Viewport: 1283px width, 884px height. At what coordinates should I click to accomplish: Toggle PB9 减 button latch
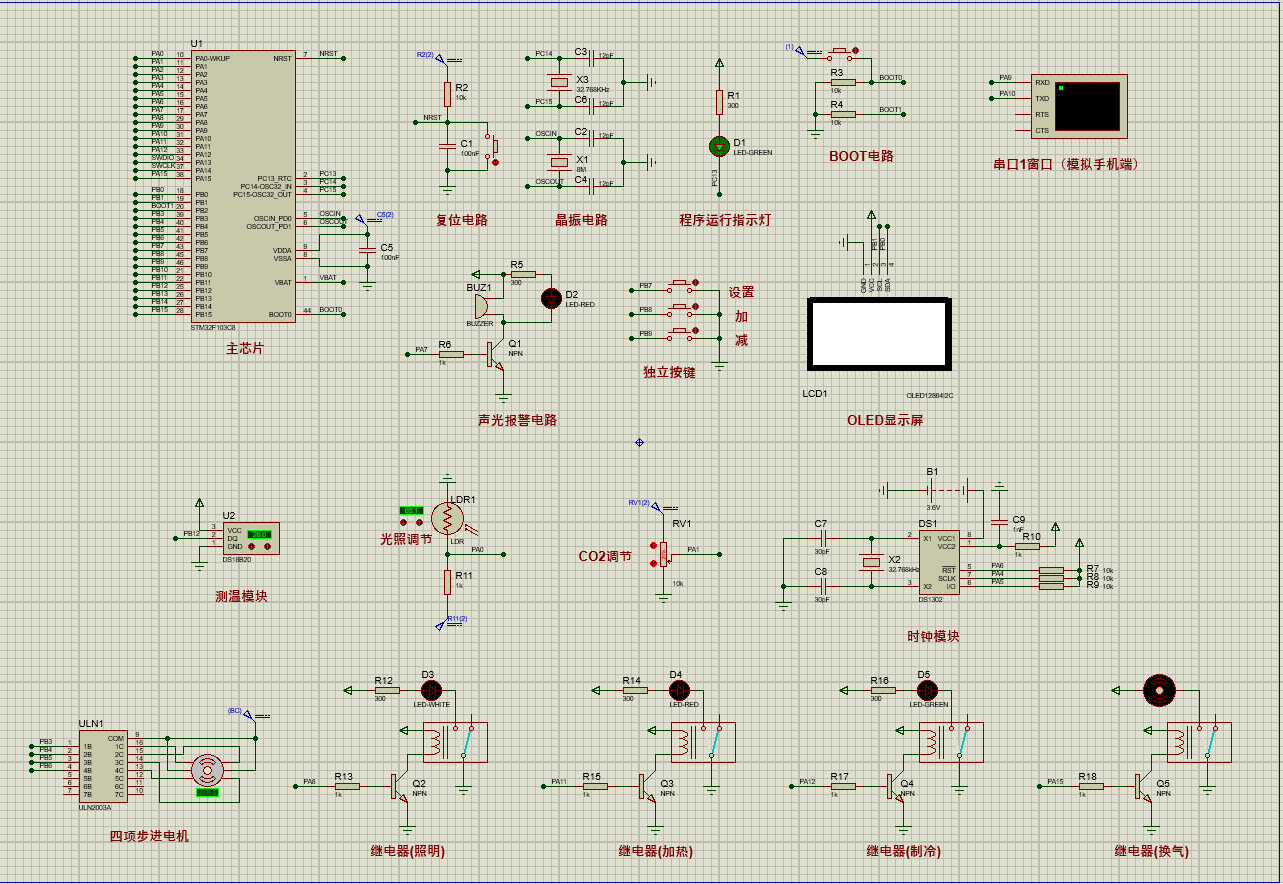695,330
